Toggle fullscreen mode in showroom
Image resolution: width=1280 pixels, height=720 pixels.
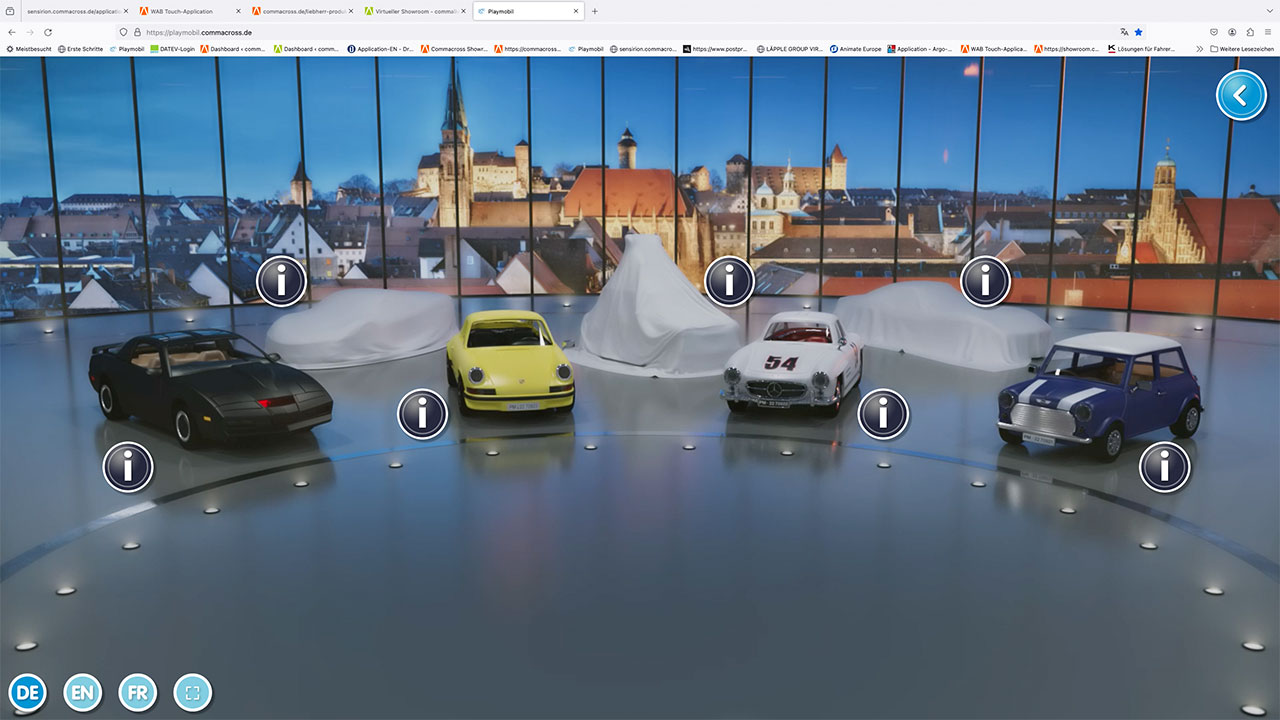point(193,692)
